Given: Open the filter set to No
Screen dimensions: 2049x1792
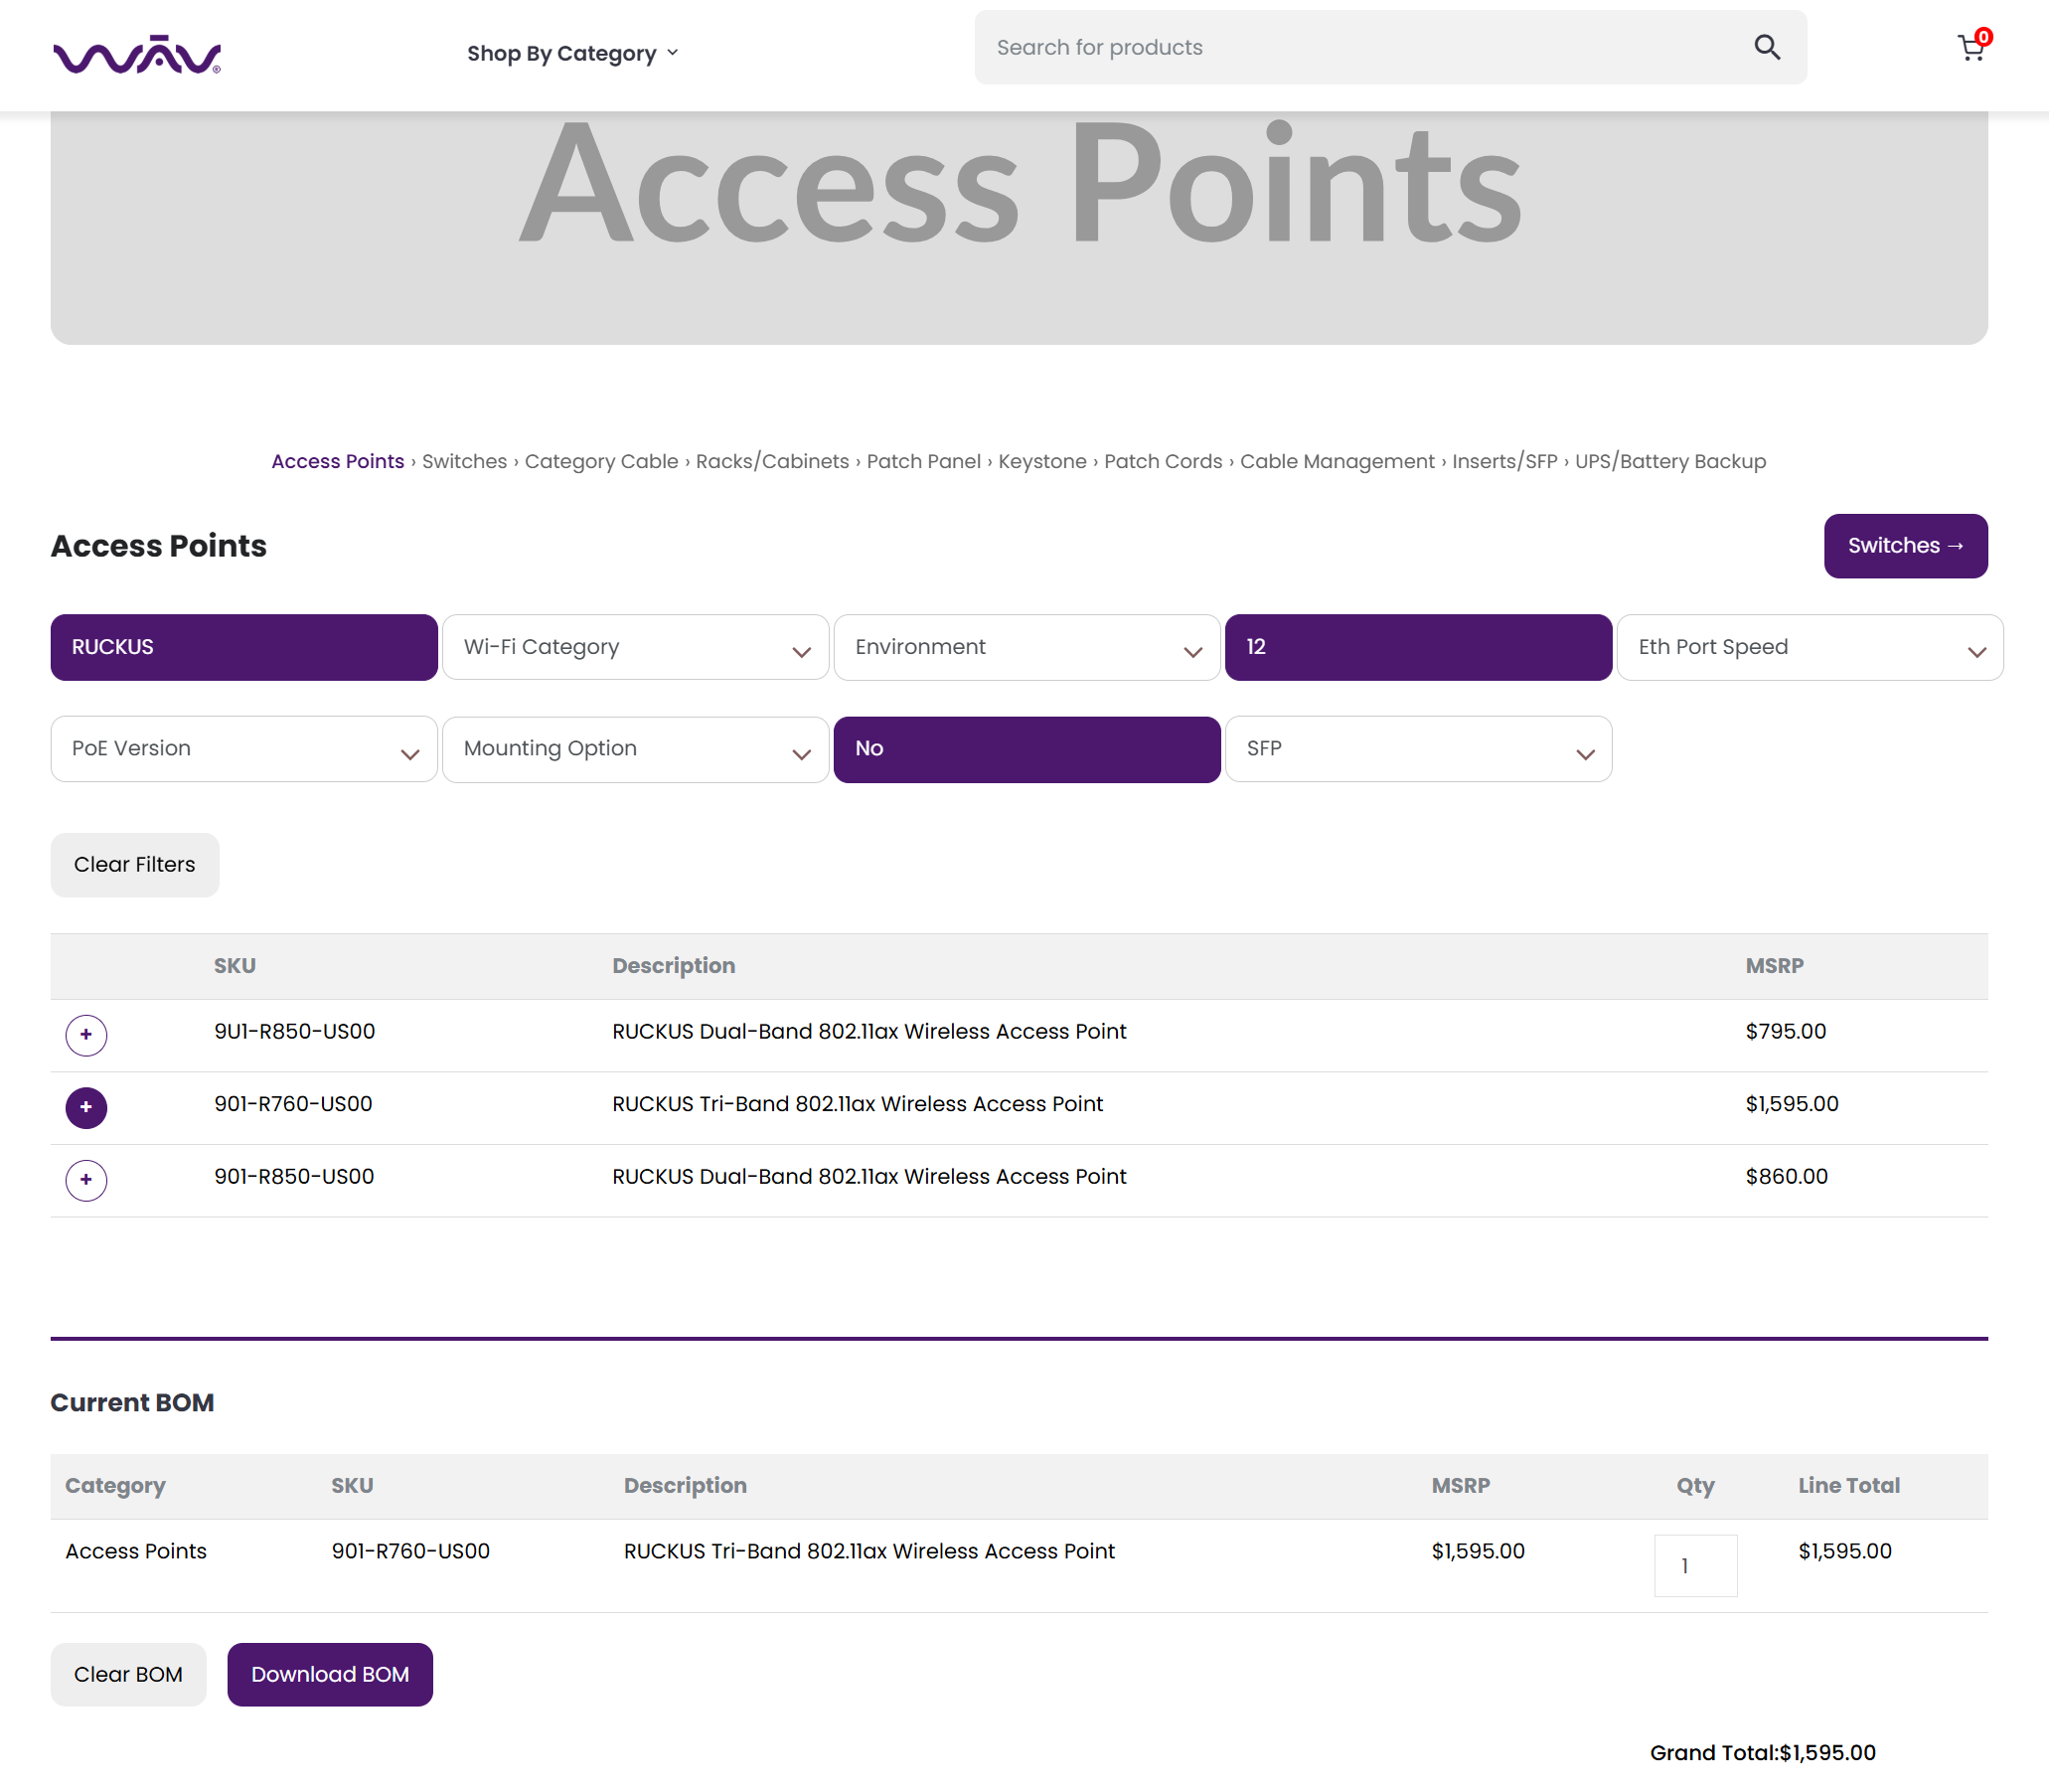Looking at the screenshot, I should coord(1027,749).
